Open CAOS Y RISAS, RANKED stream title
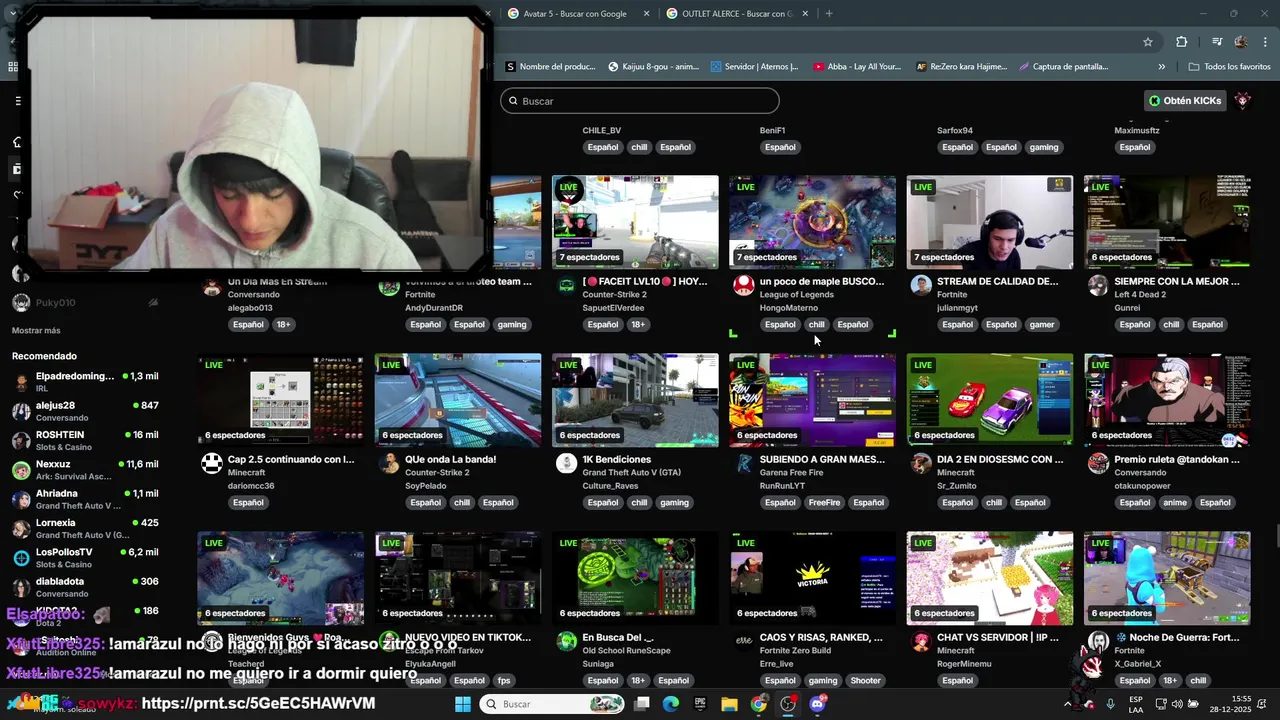 coord(821,638)
